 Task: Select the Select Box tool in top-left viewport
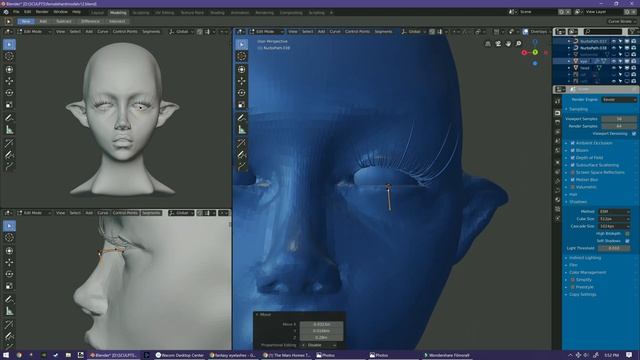click(9, 44)
